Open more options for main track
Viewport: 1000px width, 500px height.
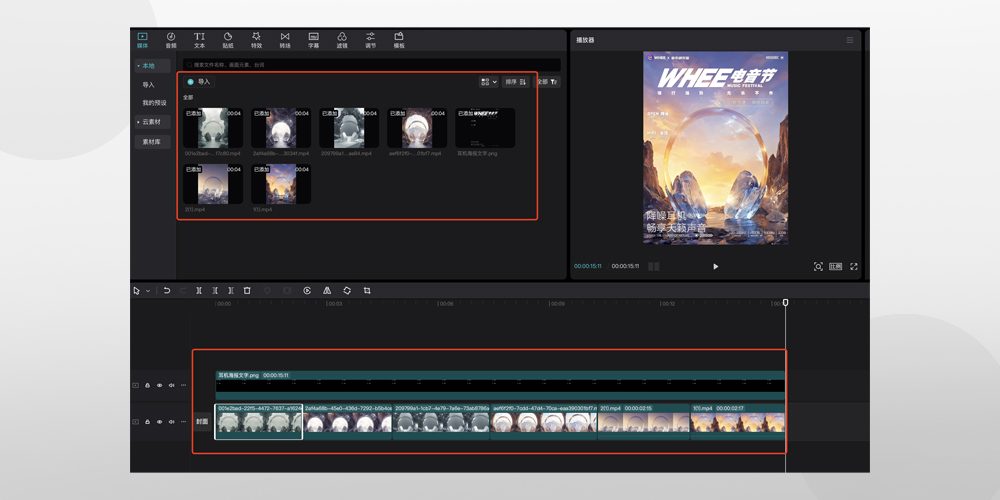pyautogui.click(x=184, y=422)
